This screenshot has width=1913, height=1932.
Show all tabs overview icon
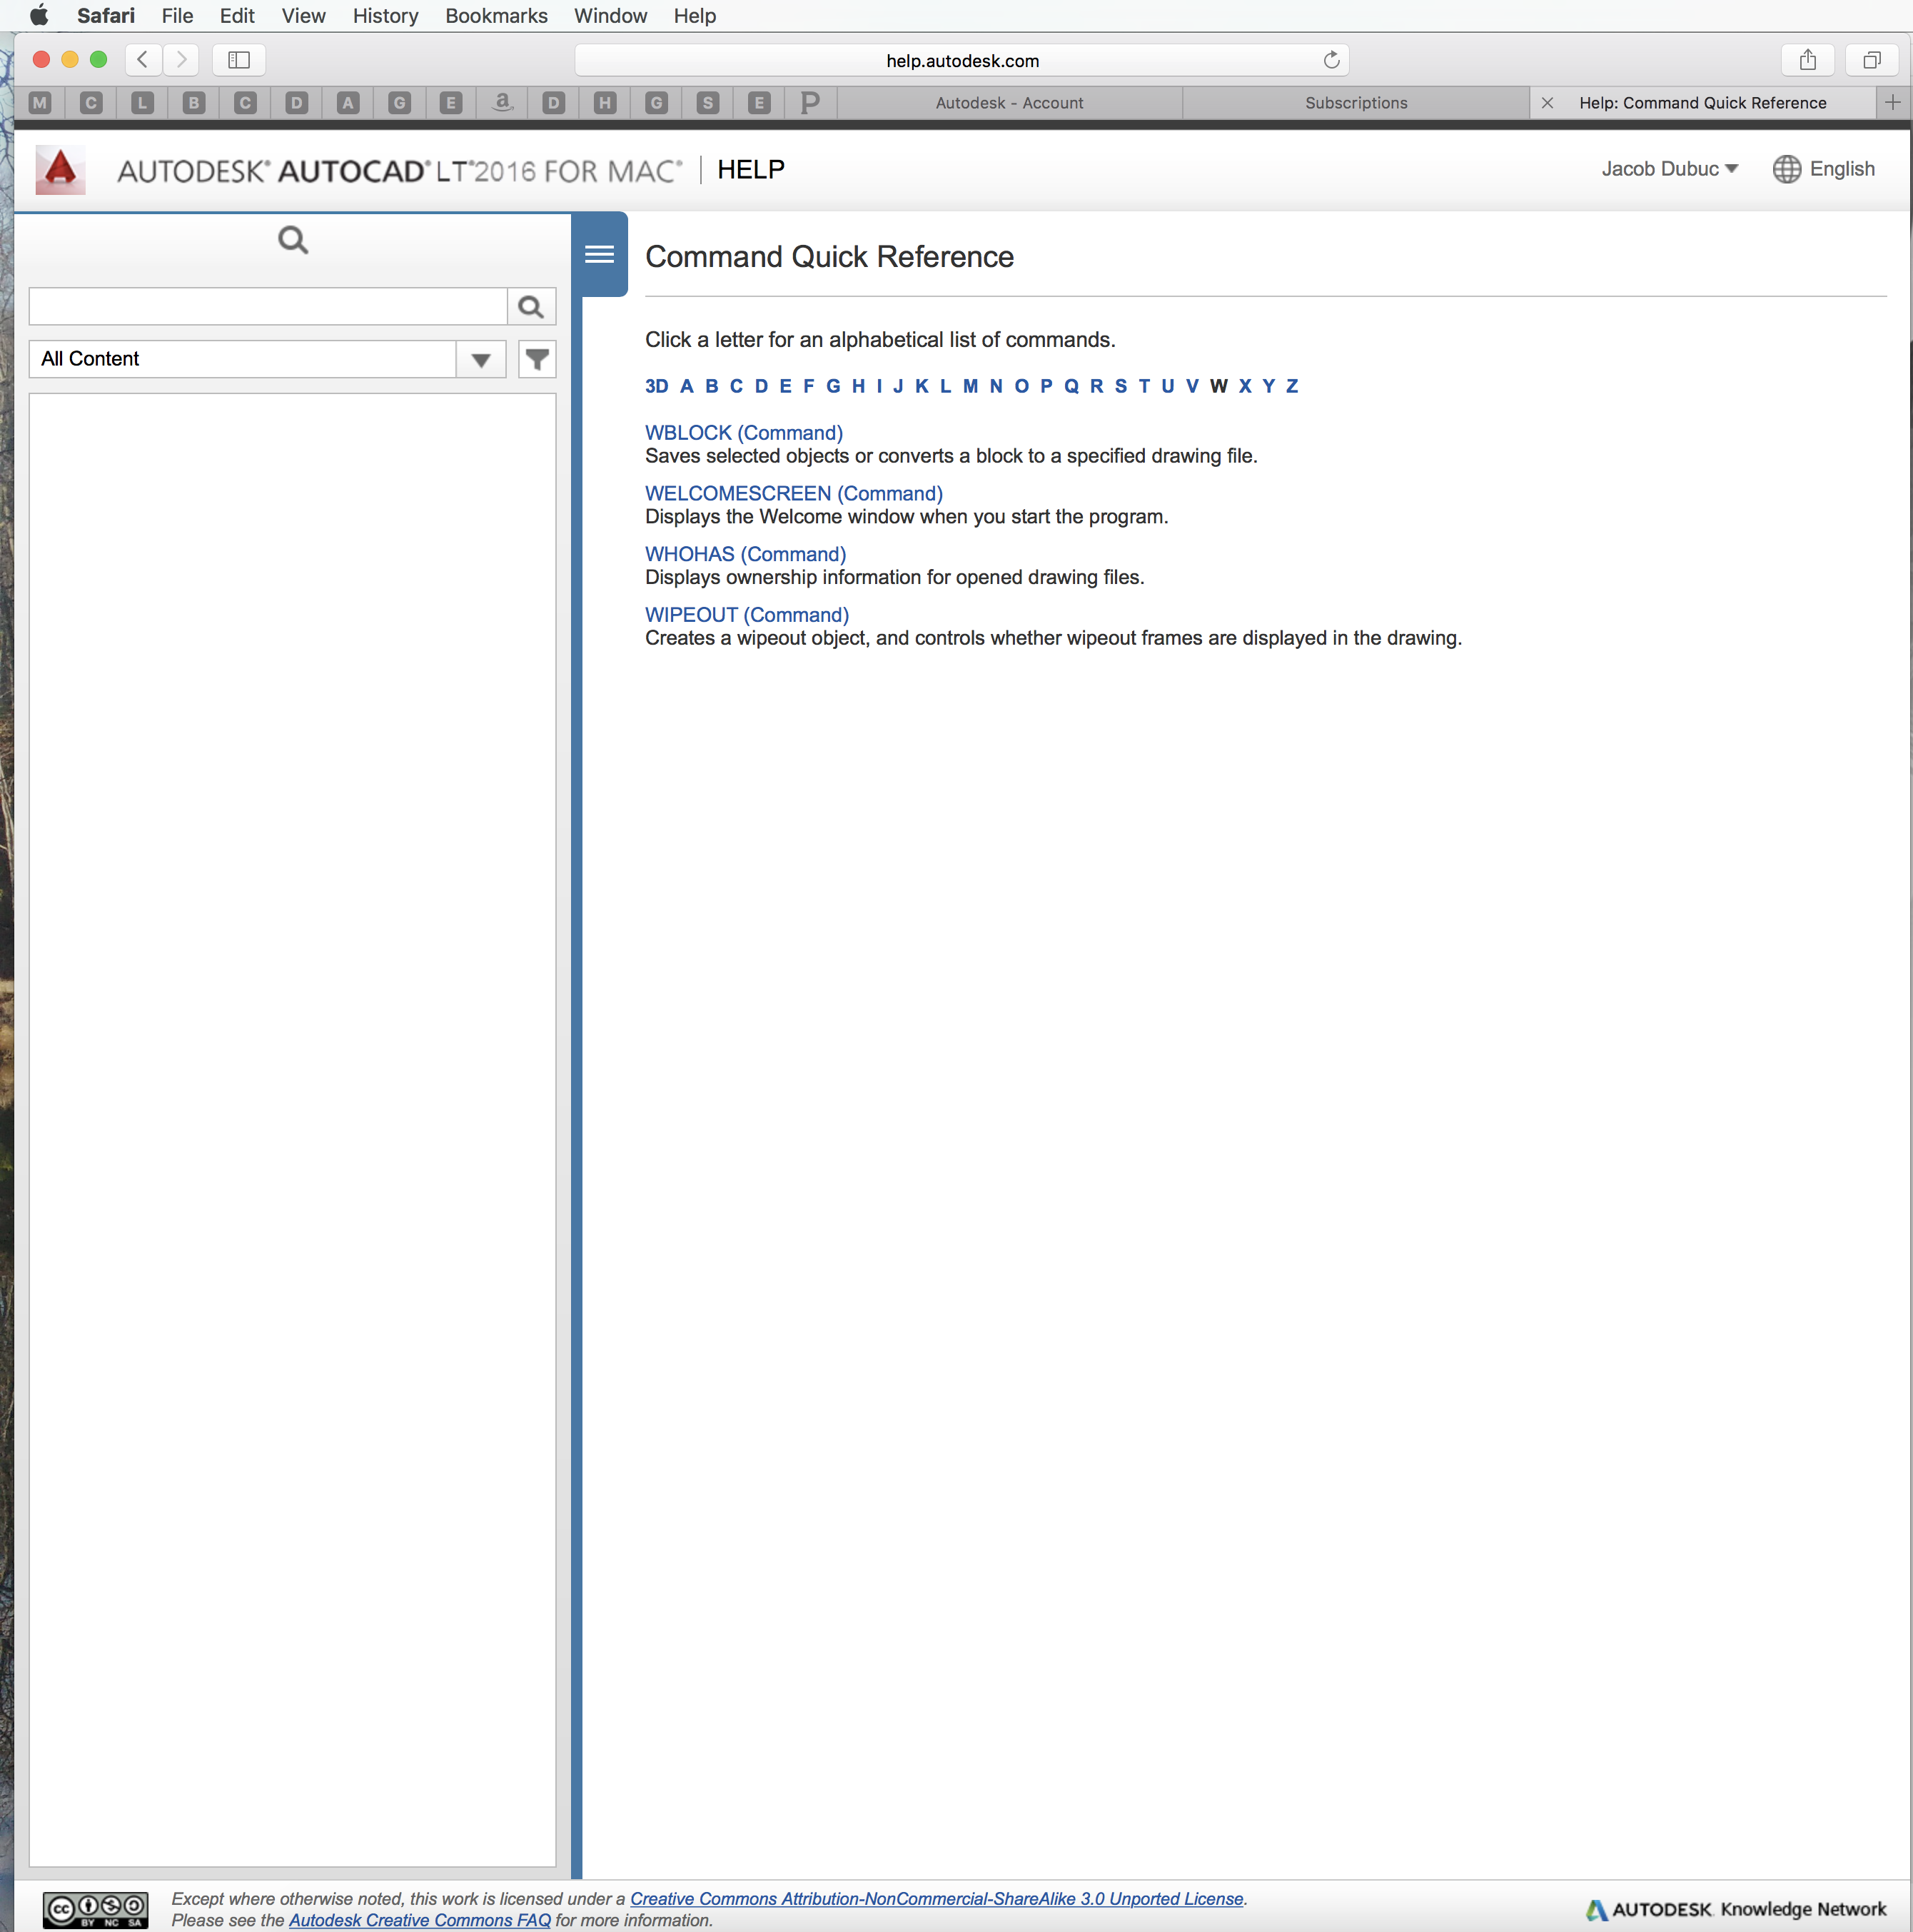tap(1871, 60)
